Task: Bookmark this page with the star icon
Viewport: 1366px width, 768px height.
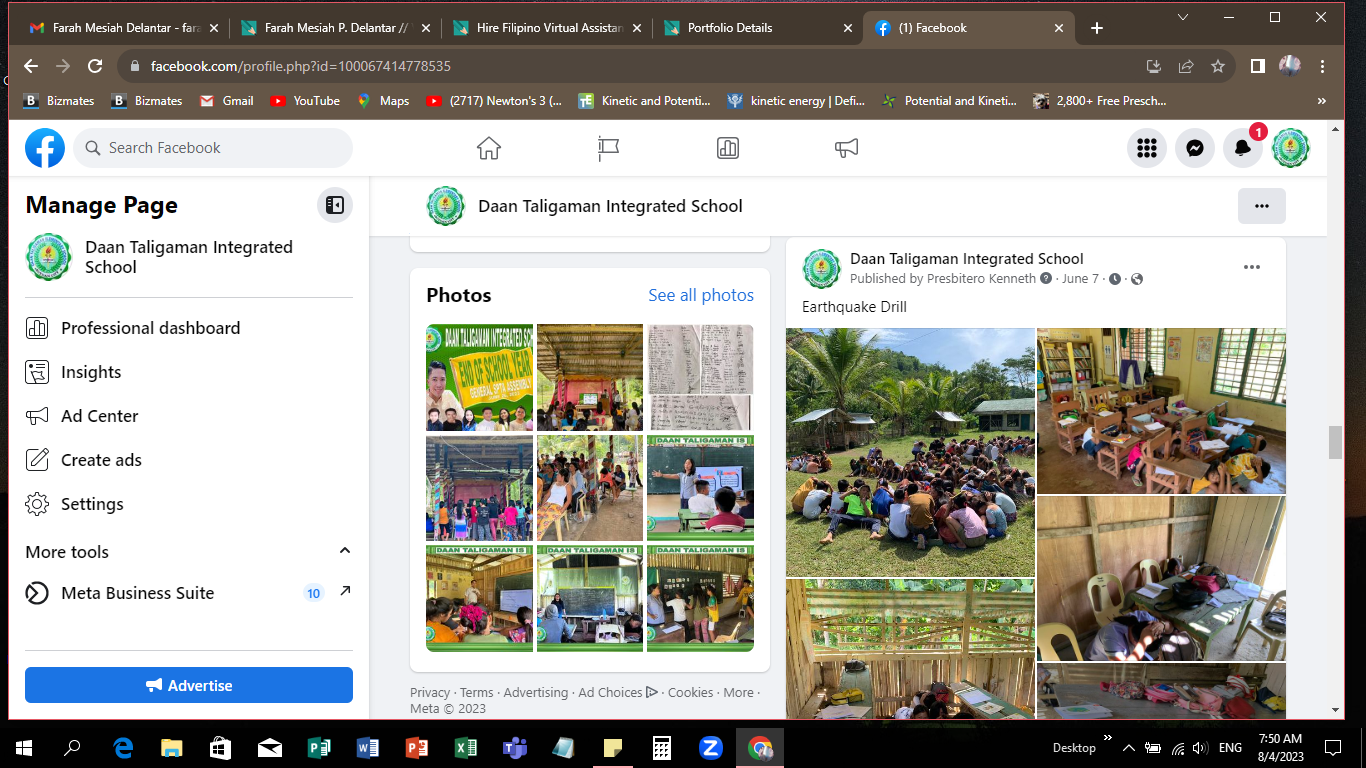Action: [1218, 66]
